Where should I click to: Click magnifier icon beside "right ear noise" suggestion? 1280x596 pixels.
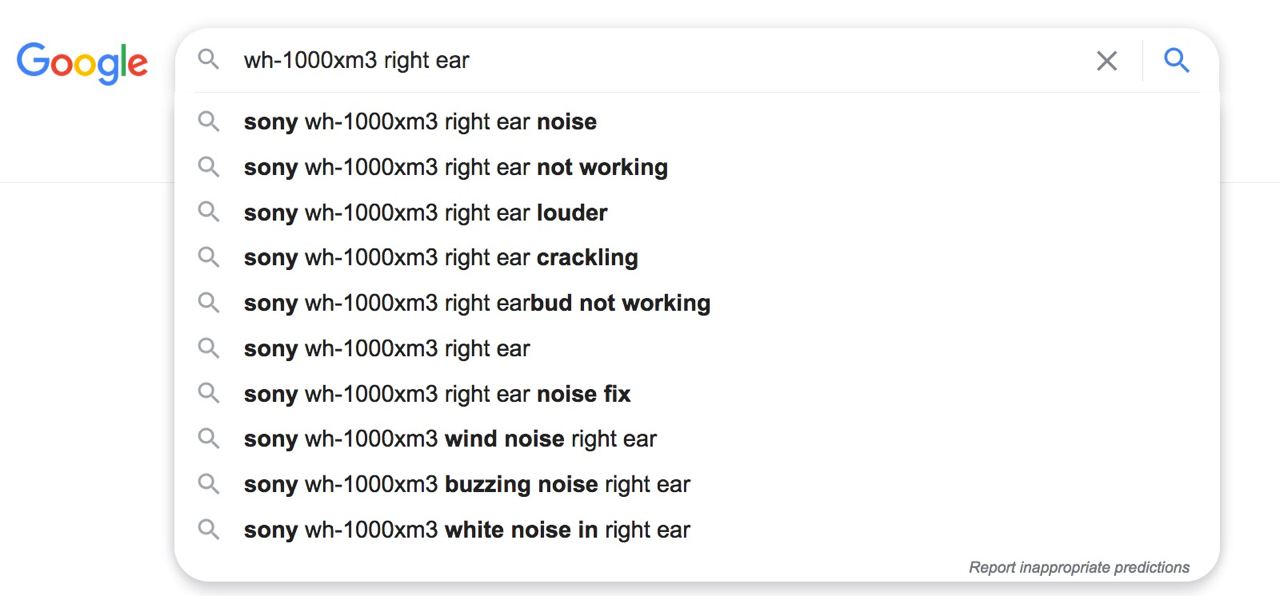pos(208,122)
